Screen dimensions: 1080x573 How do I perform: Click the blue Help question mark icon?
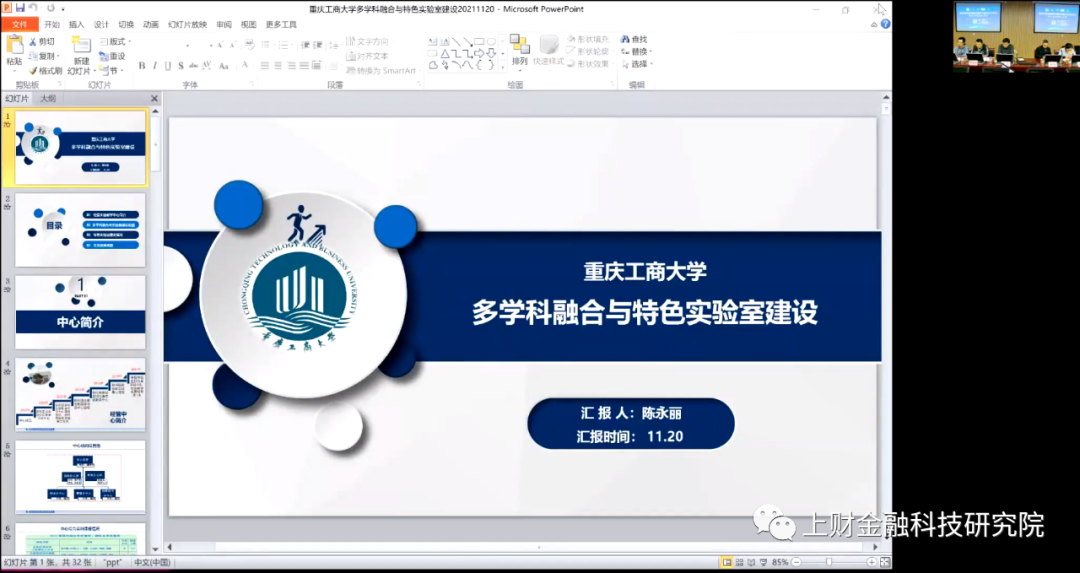pos(886,24)
